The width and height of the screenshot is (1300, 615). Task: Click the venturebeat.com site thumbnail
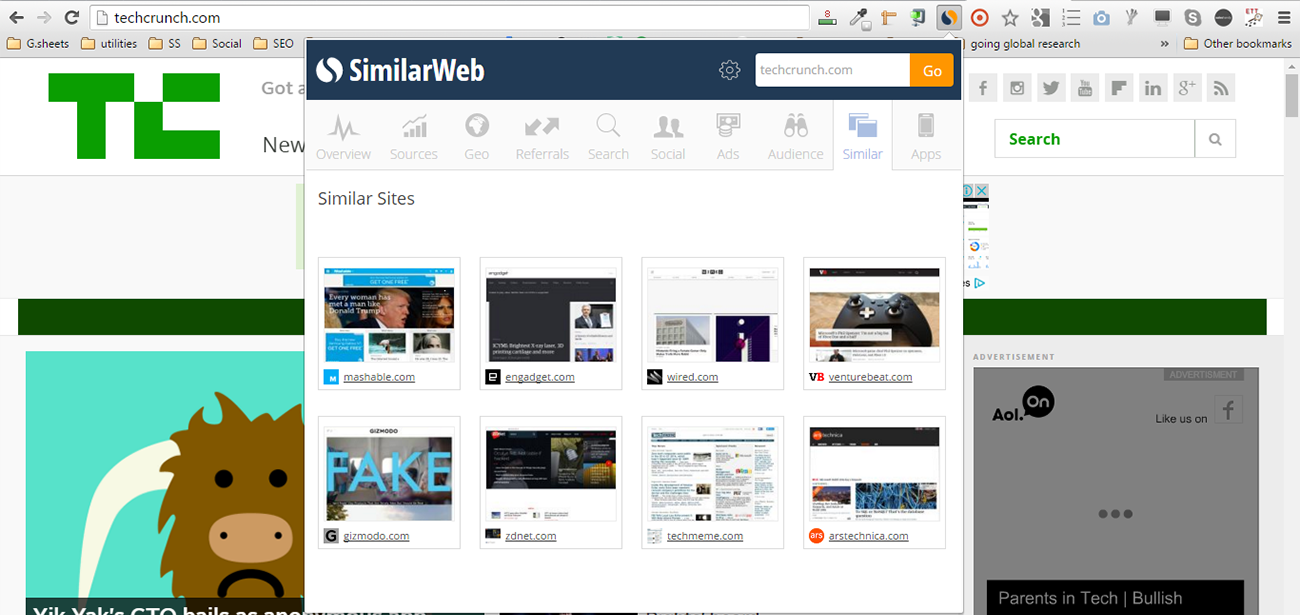click(x=874, y=314)
